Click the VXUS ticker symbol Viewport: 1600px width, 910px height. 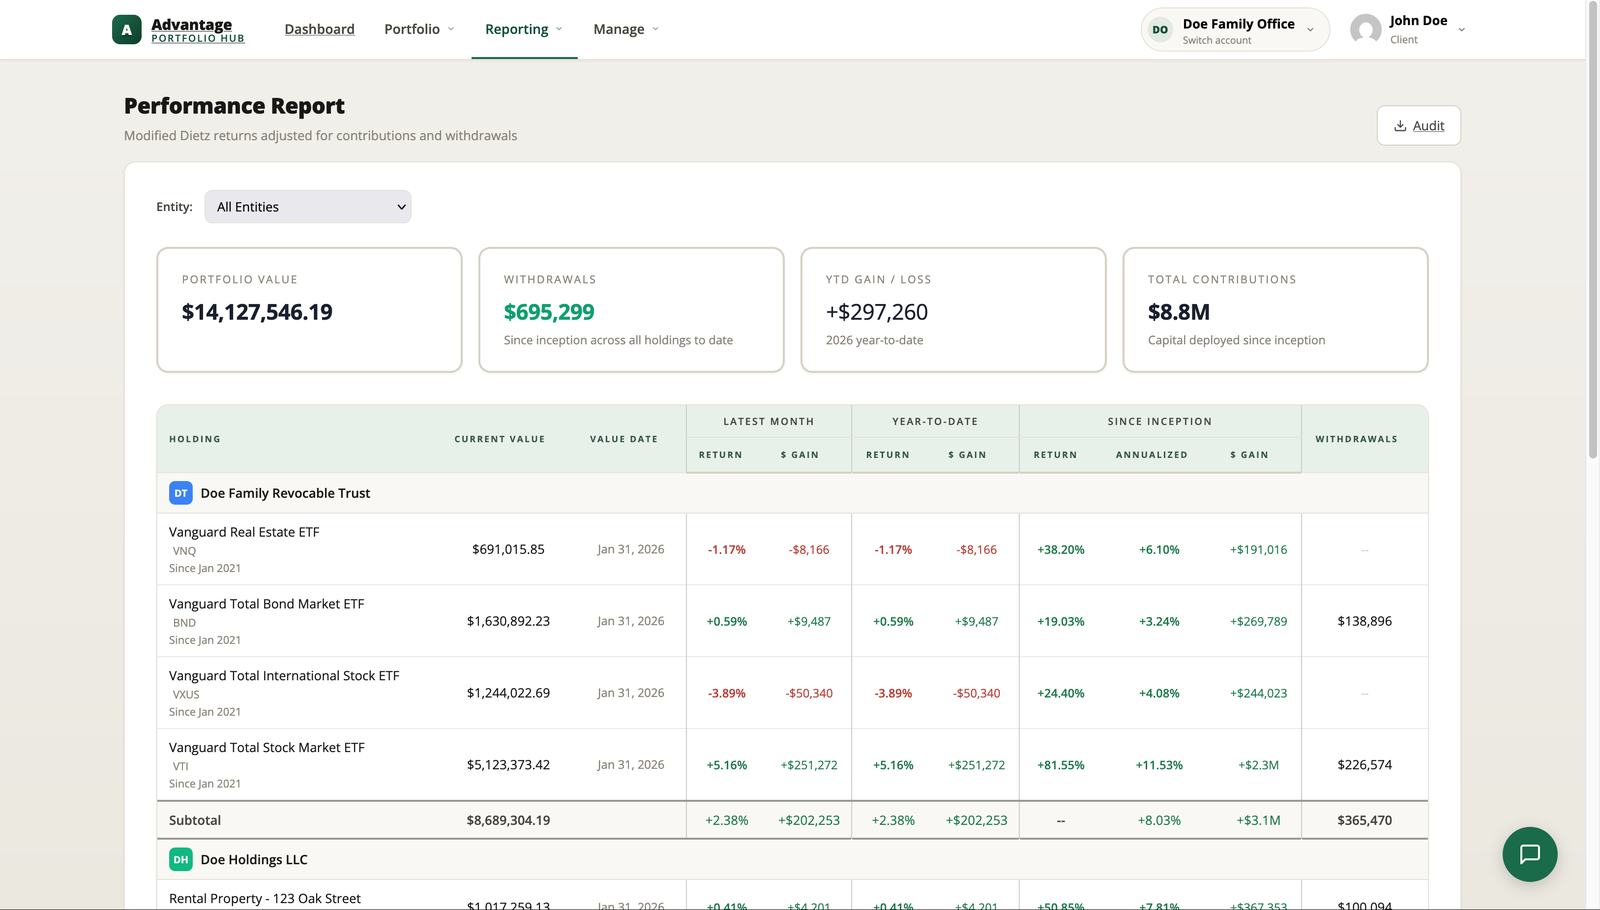[186, 695]
